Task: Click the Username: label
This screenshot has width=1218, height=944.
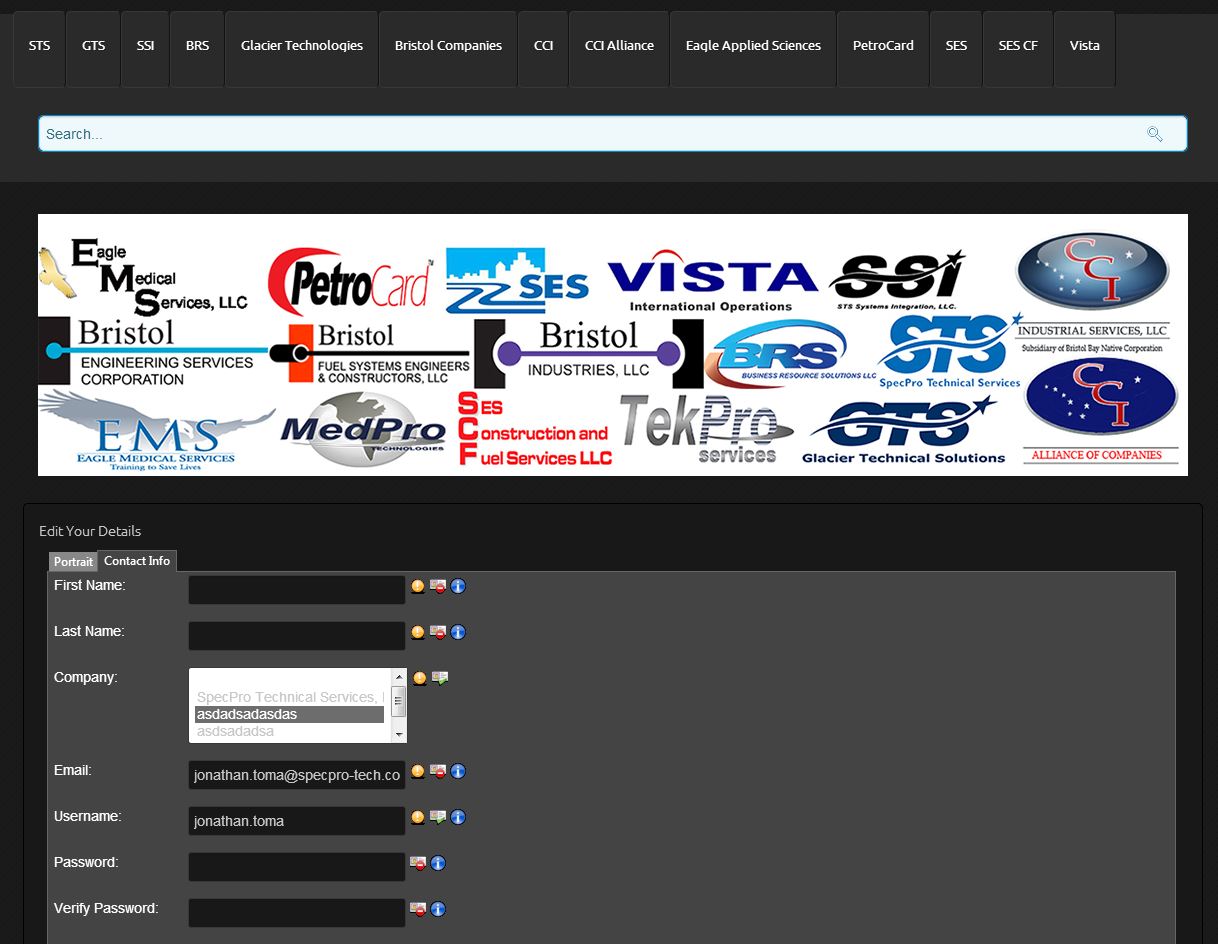Action: 88,816
